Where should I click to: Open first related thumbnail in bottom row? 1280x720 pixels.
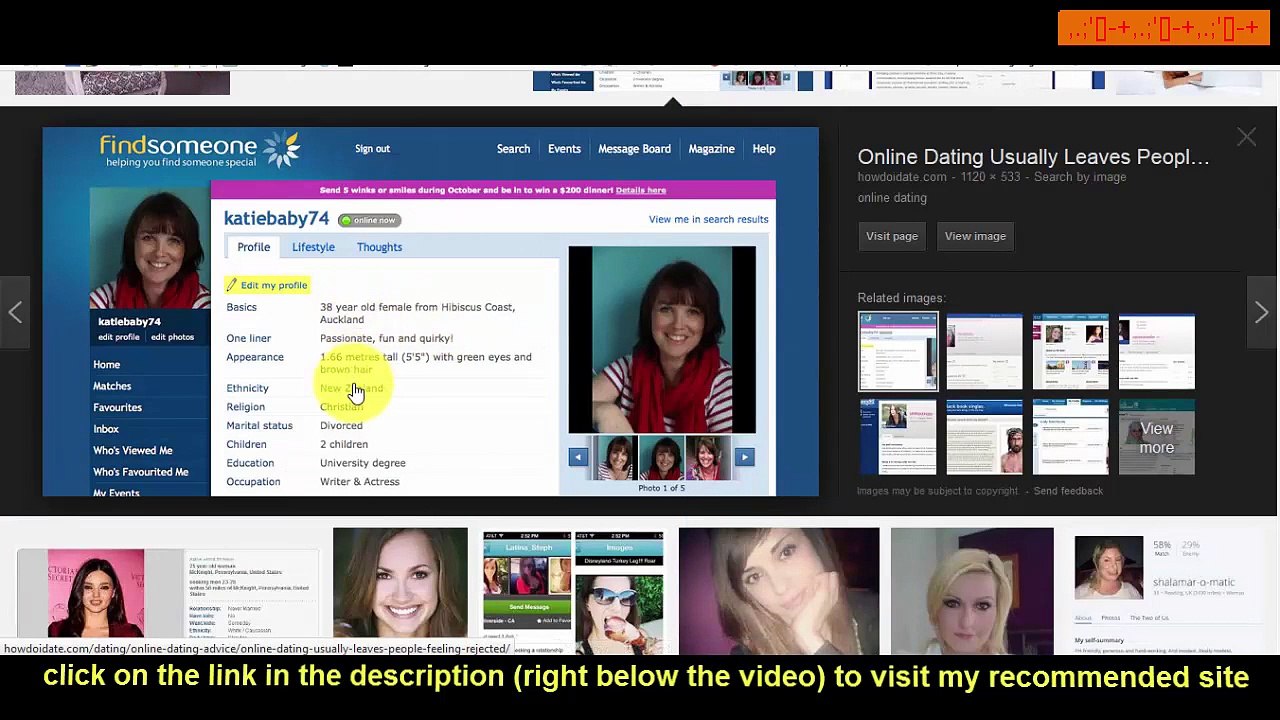(898, 438)
